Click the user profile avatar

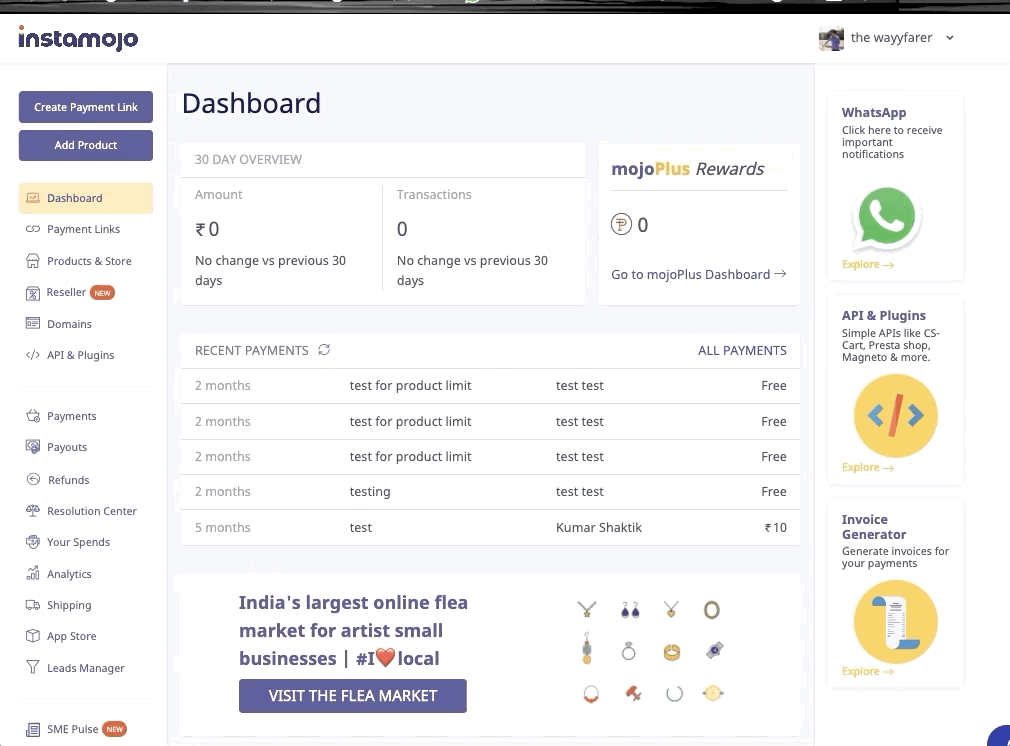[x=831, y=39]
